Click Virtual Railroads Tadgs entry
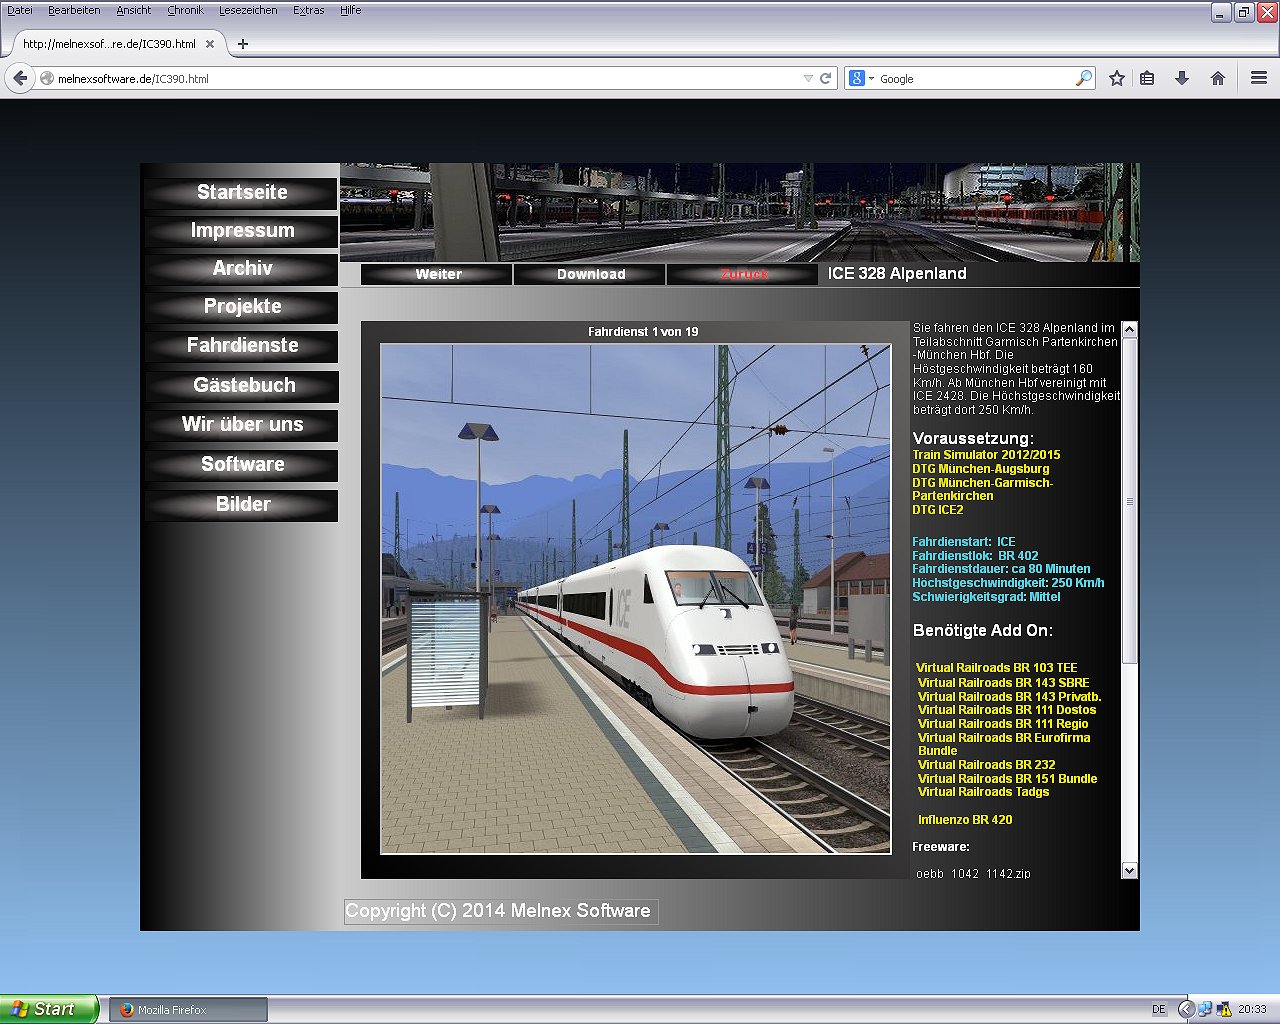 (x=983, y=792)
